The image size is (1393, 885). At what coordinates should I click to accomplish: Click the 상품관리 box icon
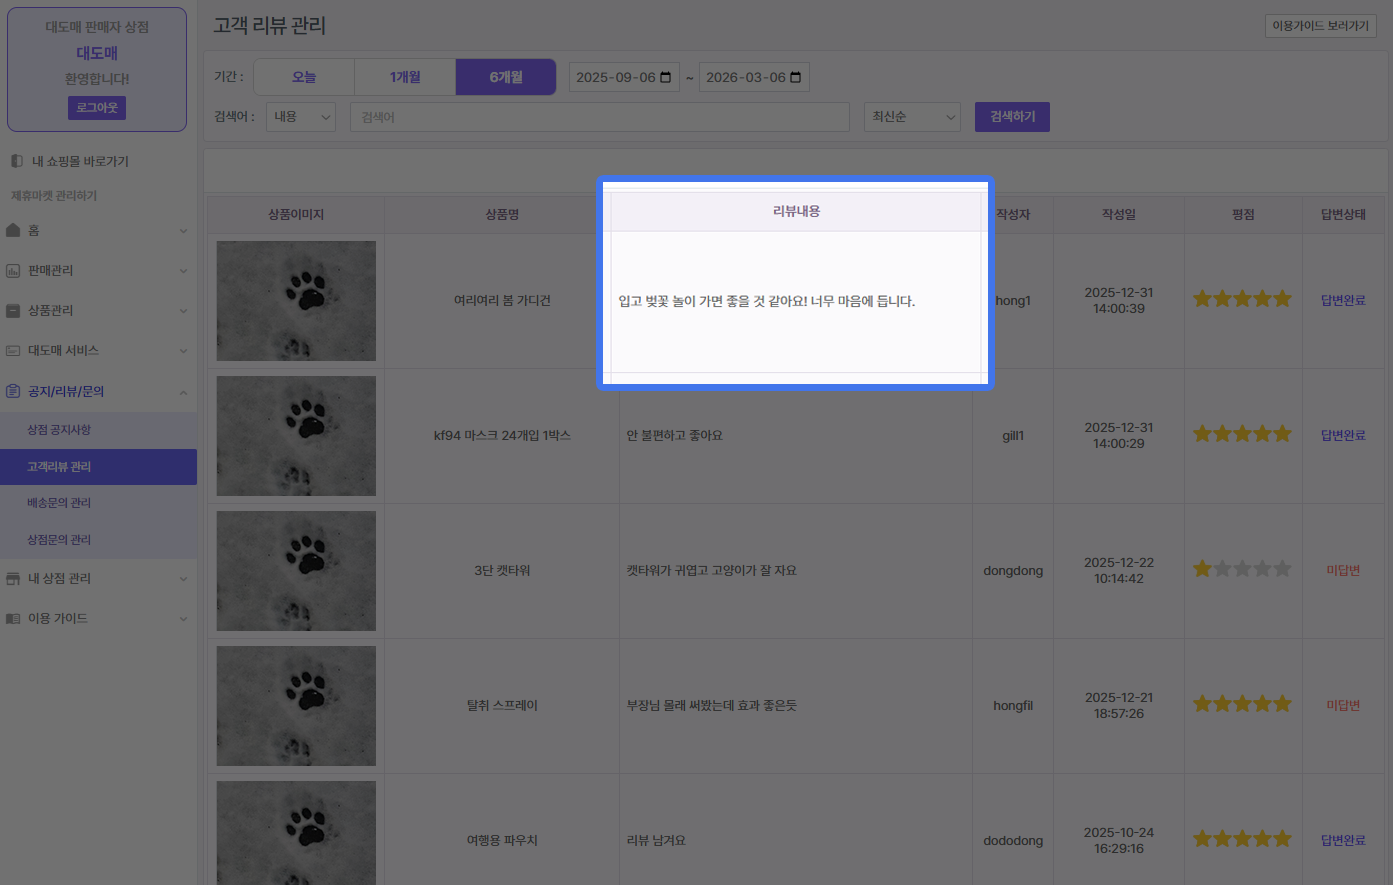pos(13,311)
